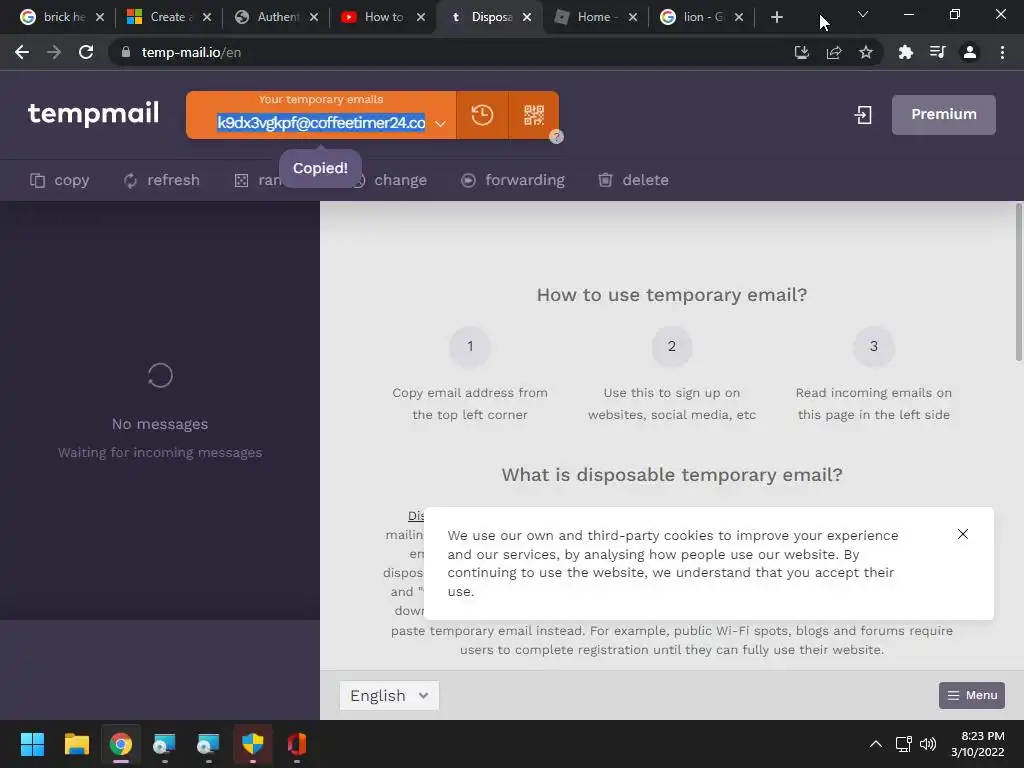Close the 'lion' Google tab
This screenshot has height=768, width=1024.
pos(739,17)
